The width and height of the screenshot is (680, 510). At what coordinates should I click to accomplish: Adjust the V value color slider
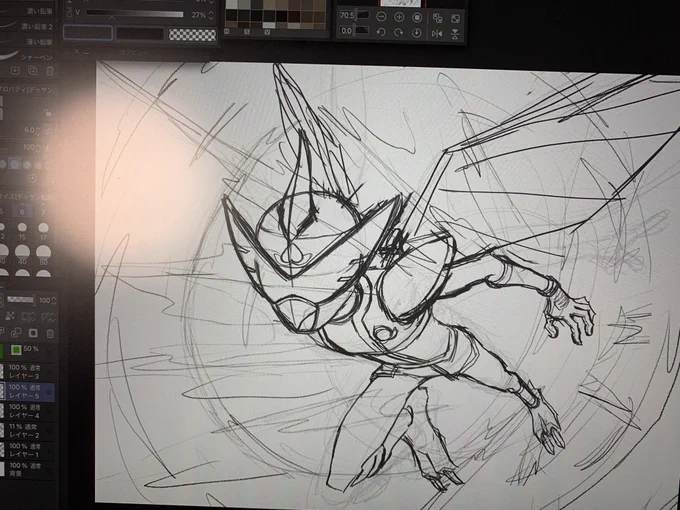coord(135,14)
